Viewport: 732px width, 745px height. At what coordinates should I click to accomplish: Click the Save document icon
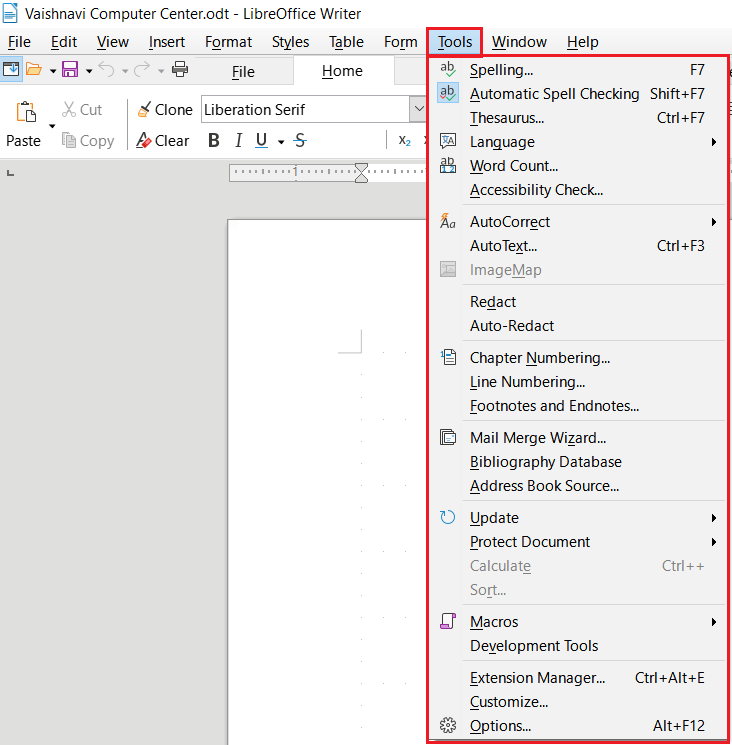click(x=70, y=69)
